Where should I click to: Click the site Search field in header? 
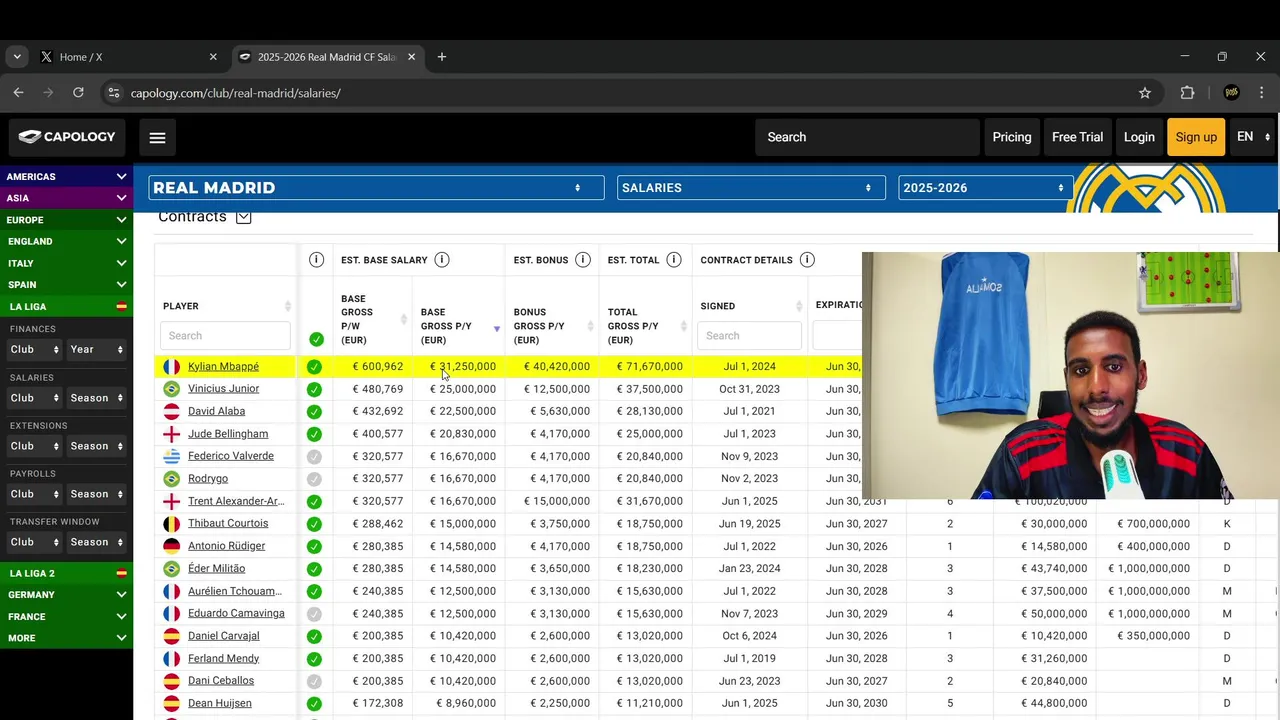pos(867,137)
